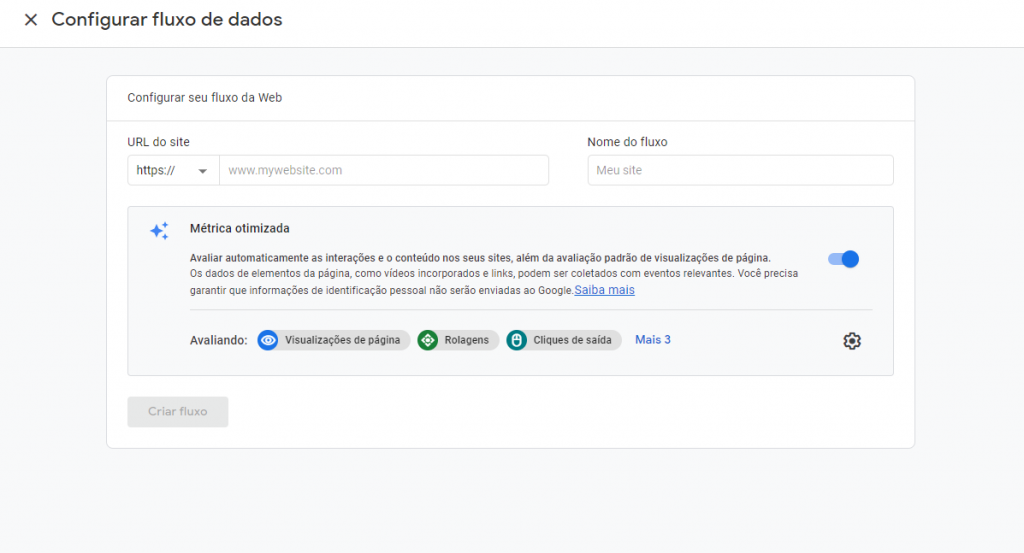Click the Meu site stream name field
Viewport: 1024px width, 553px height.
(740, 171)
